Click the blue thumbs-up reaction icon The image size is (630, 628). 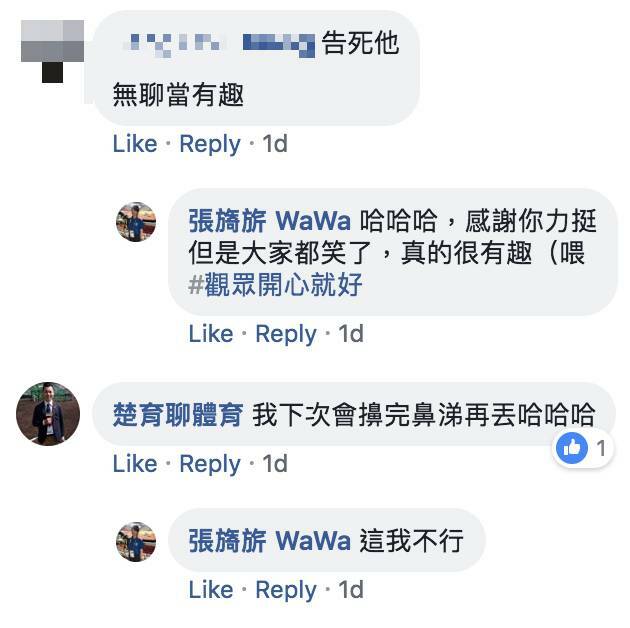pos(572,448)
